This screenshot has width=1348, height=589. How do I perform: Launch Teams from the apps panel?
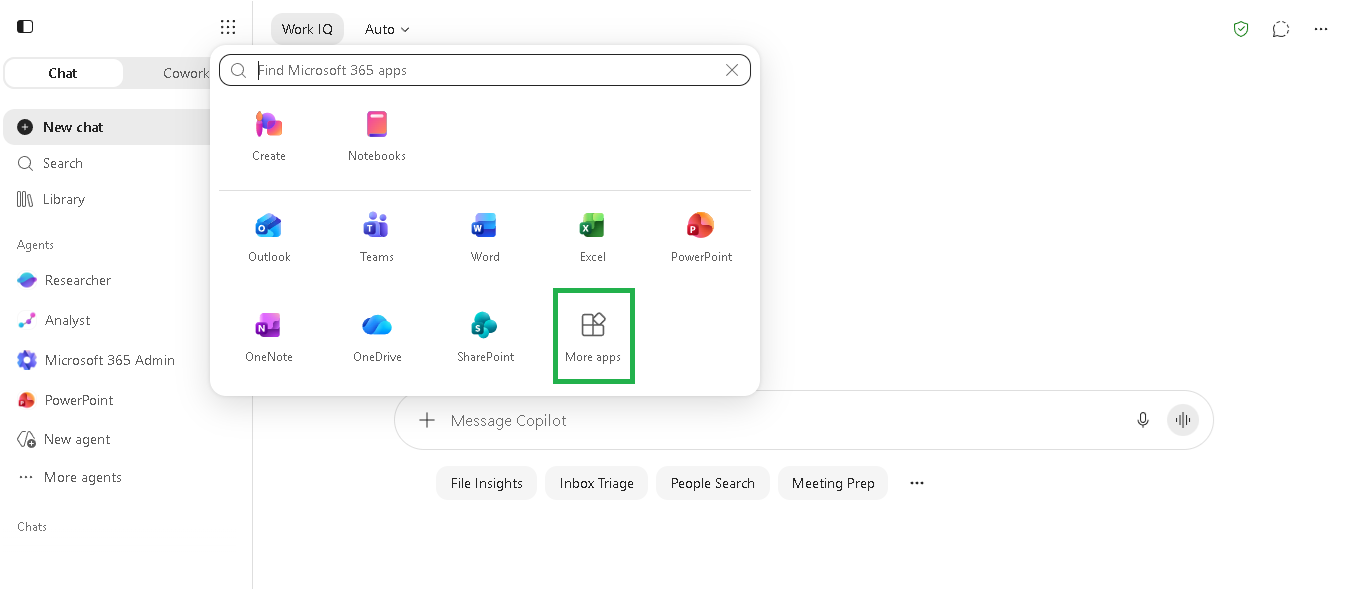click(x=377, y=237)
